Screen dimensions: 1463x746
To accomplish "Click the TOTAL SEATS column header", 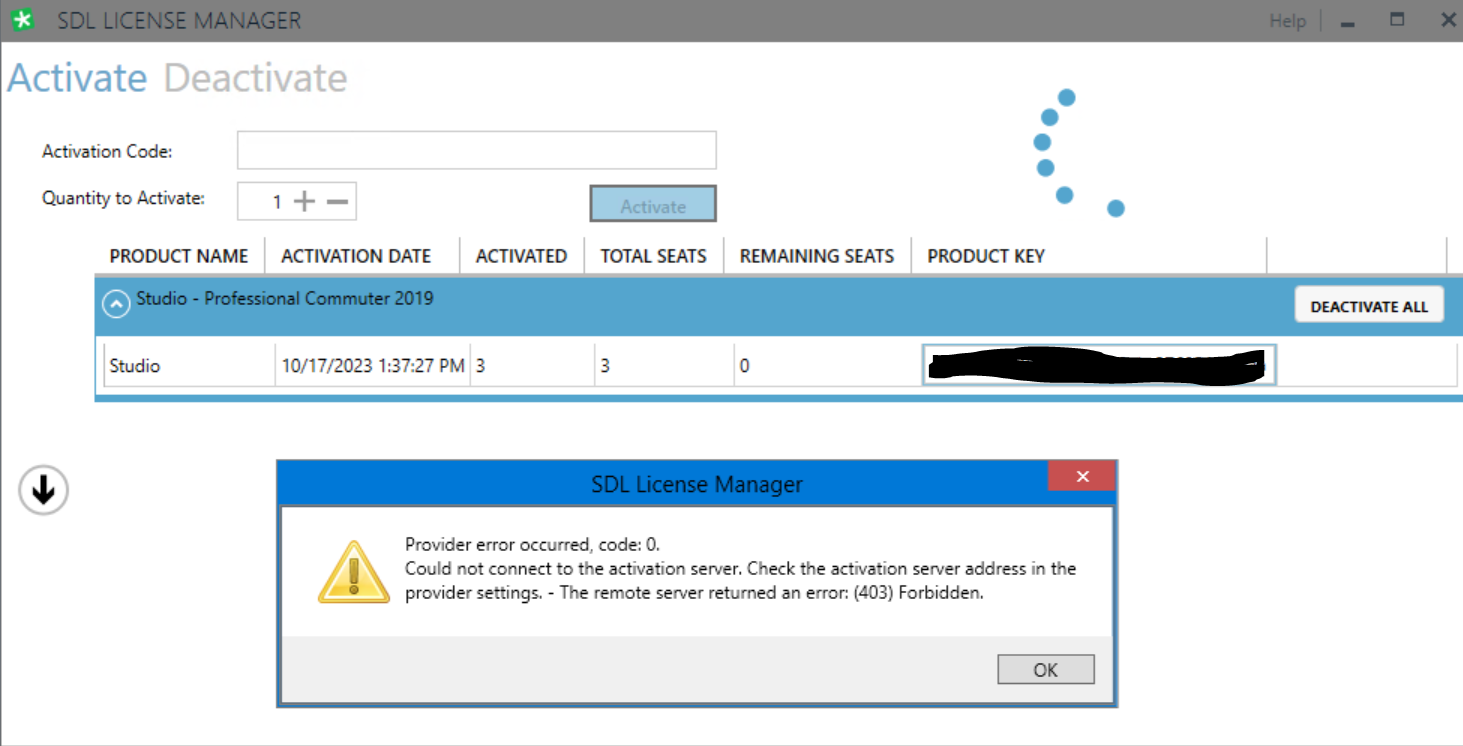I will (x=653, y=256).
